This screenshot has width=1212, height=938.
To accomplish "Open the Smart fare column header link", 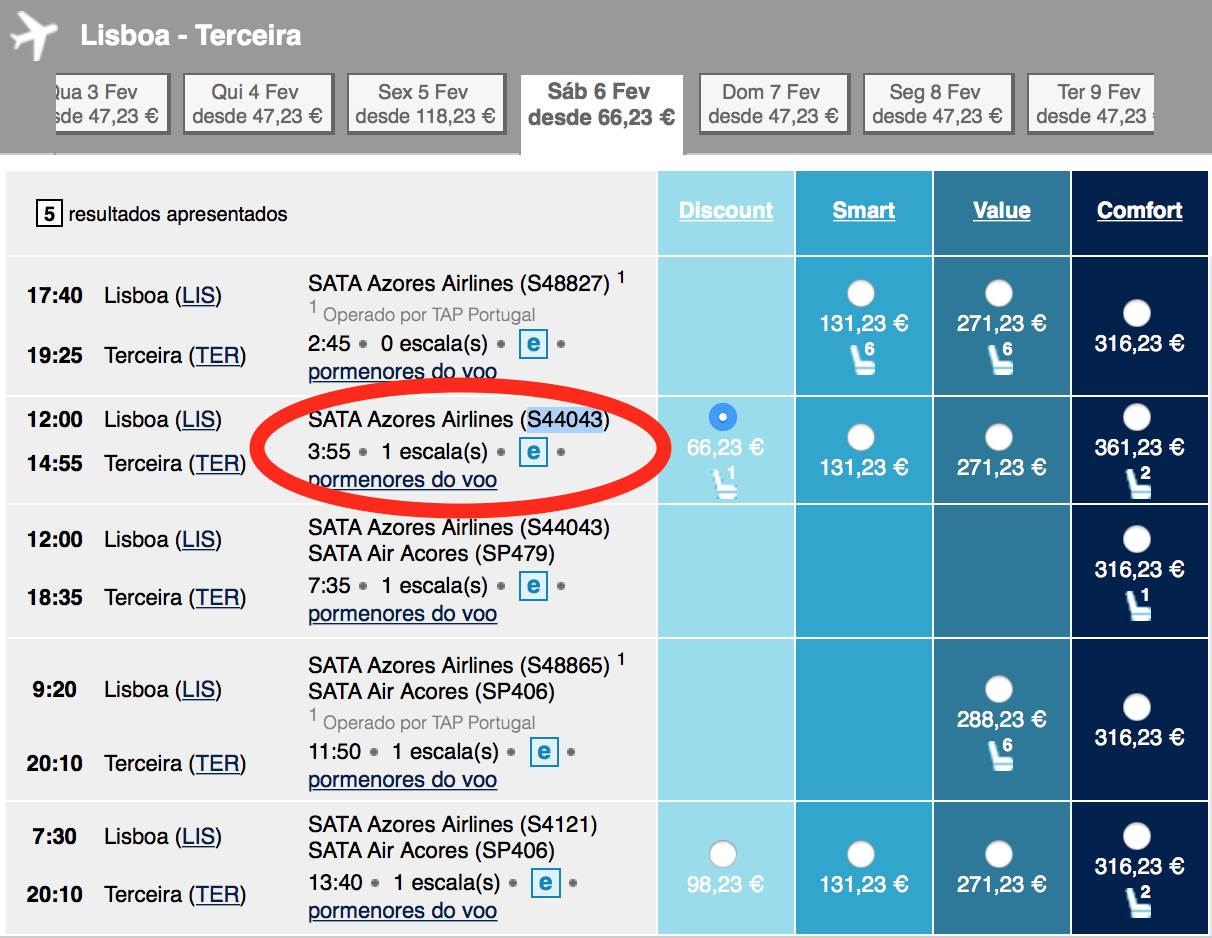I will click(x=864, y=210).
